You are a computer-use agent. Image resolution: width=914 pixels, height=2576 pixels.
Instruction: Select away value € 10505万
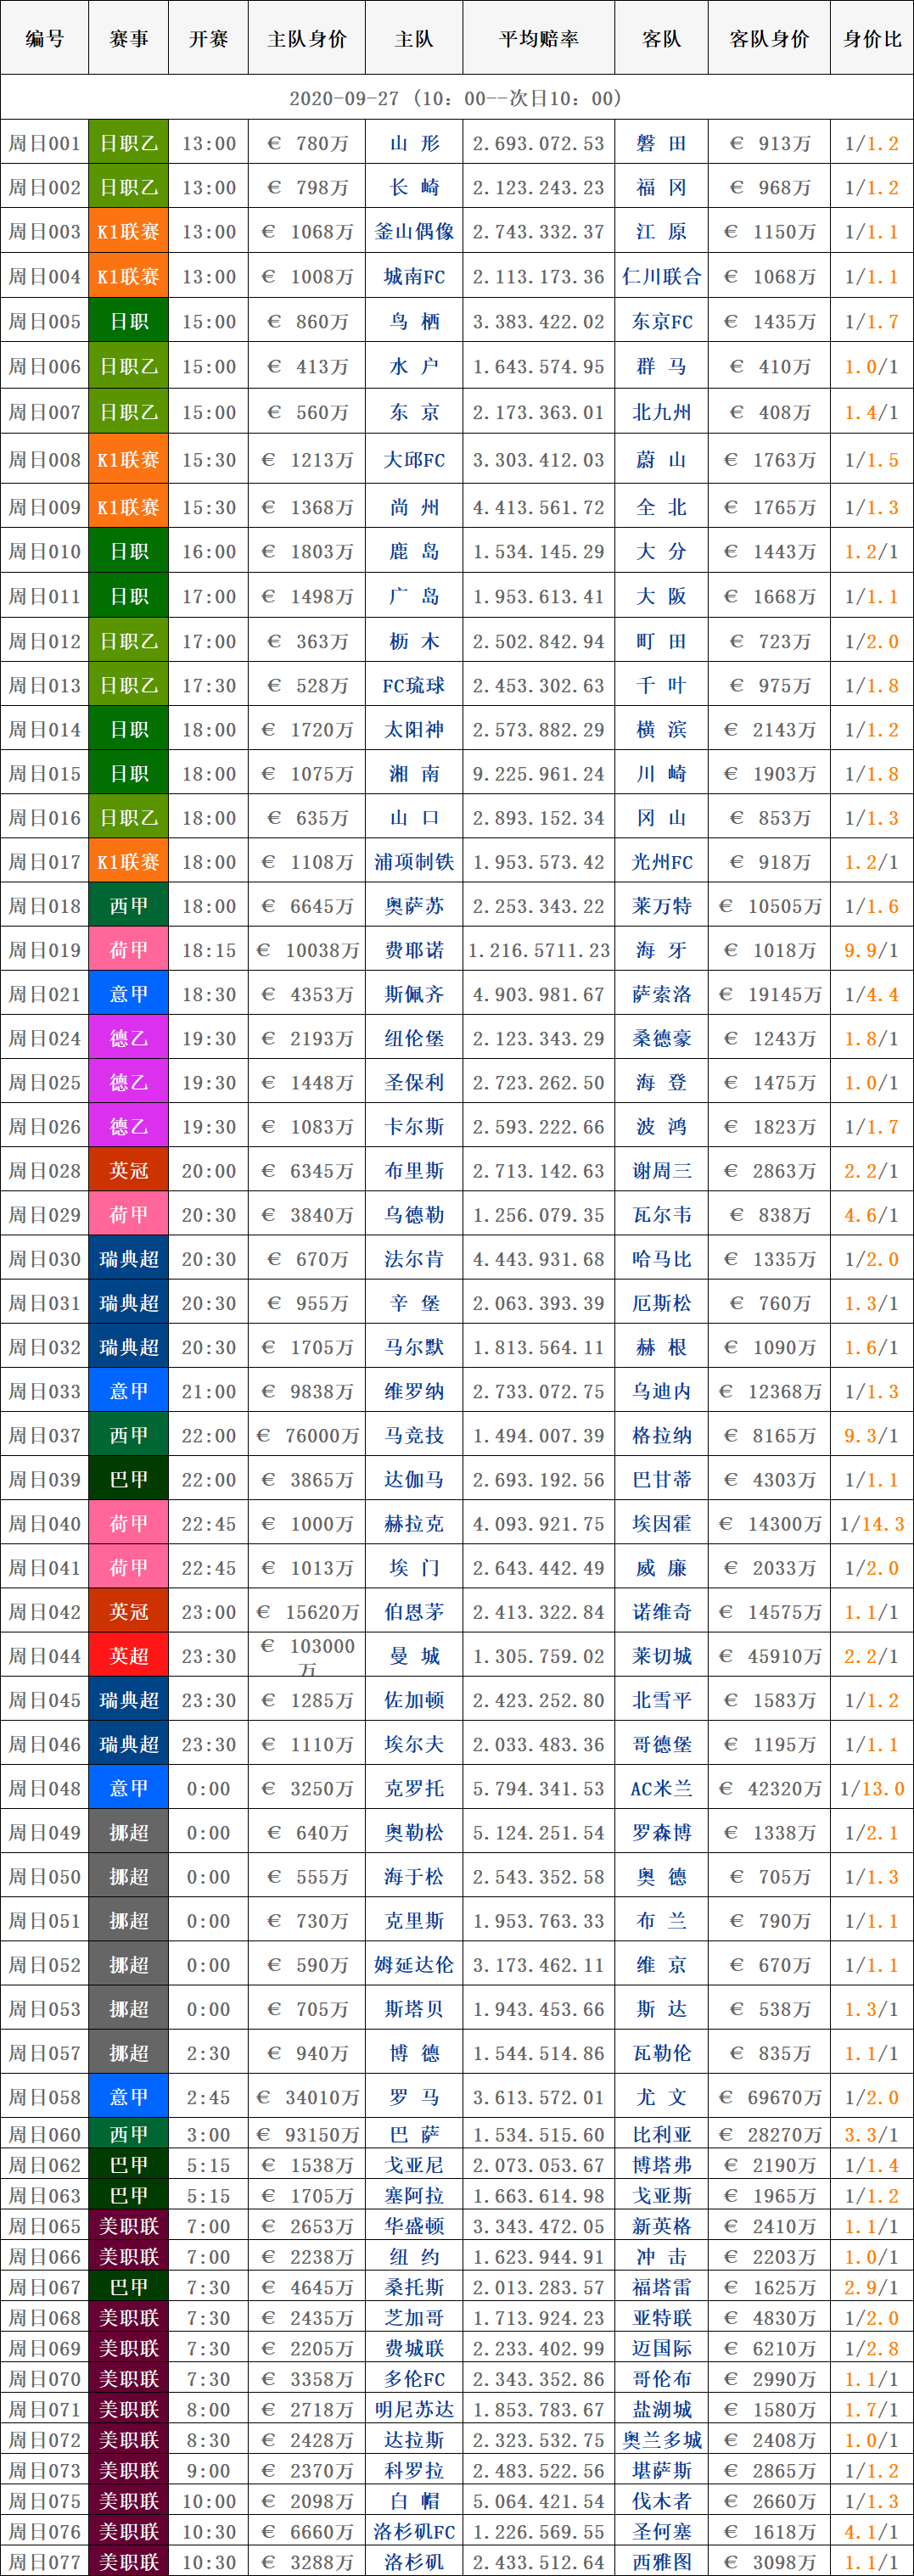769,906
